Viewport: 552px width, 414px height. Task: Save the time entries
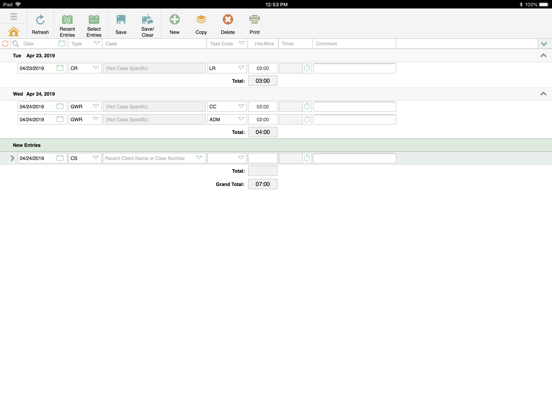click(x=121, y=24)
